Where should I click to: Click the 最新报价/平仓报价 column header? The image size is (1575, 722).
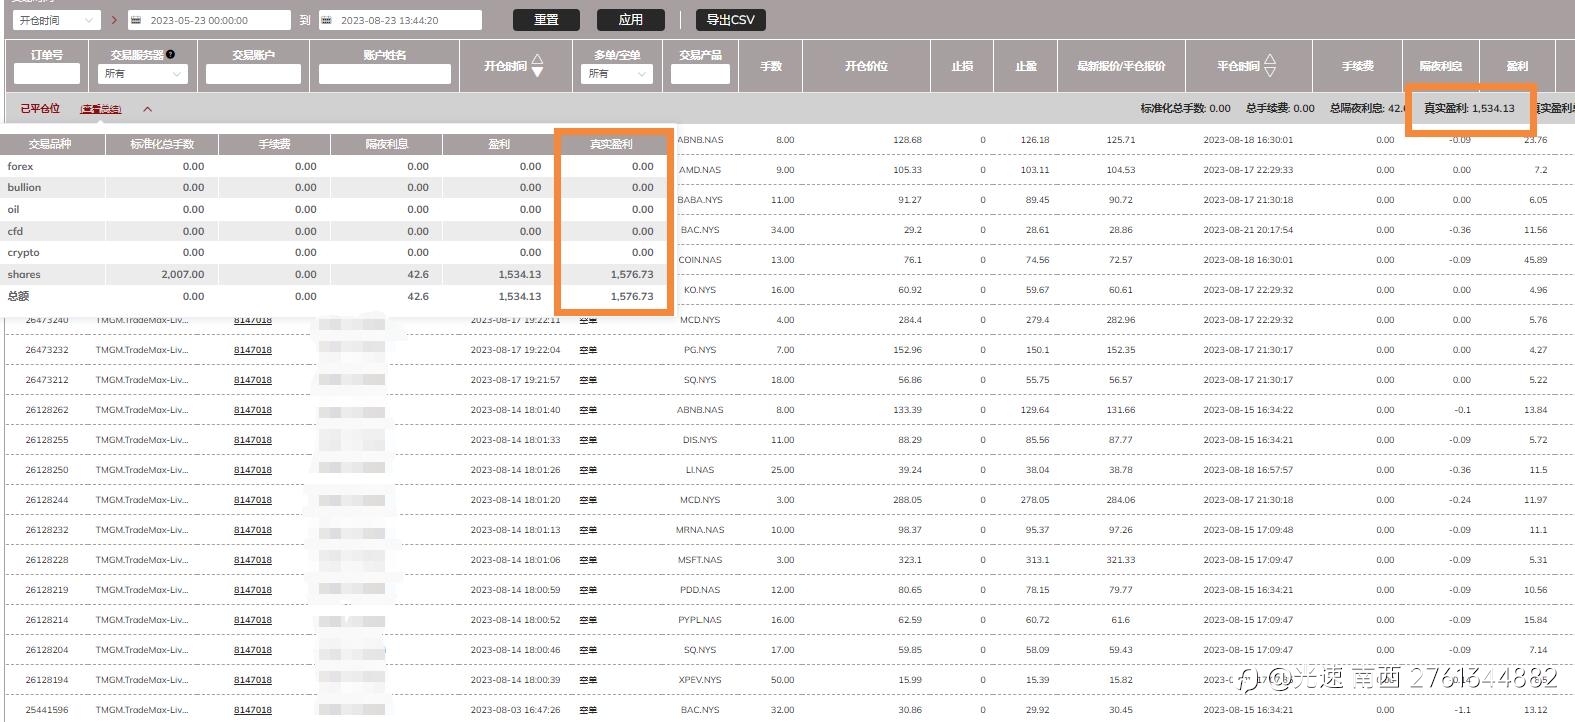[1121, 66]
